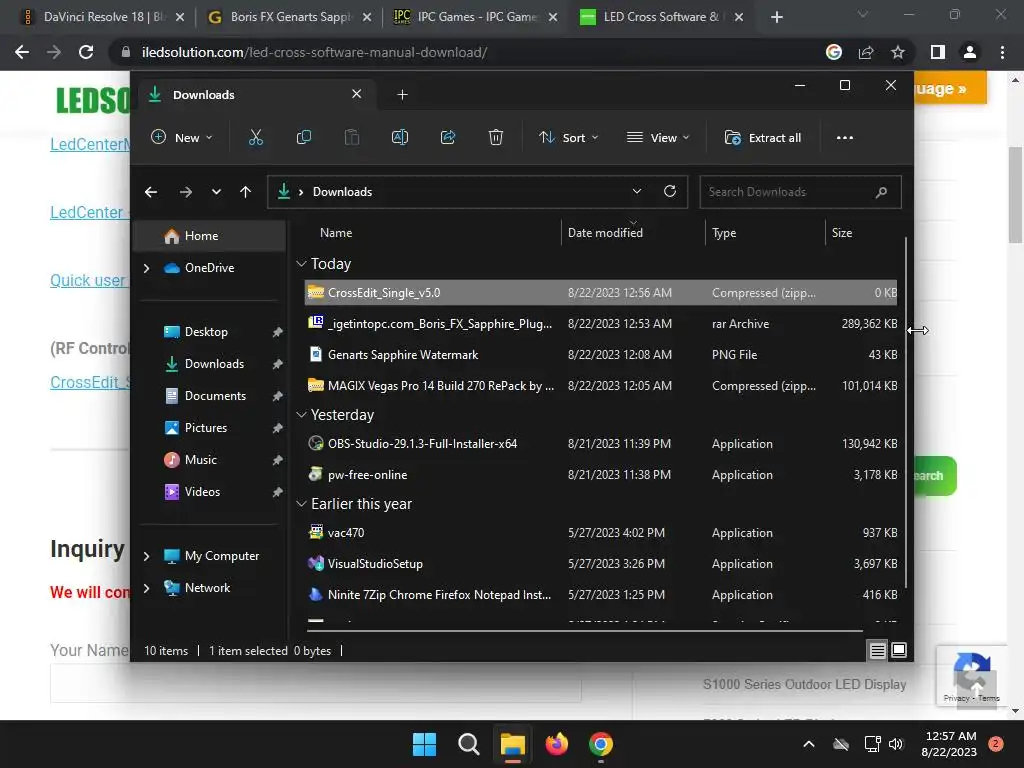This screenshot has height=768, width=1024.
Task: Sort by the Date modified column header
Action: tap(605, 232)
